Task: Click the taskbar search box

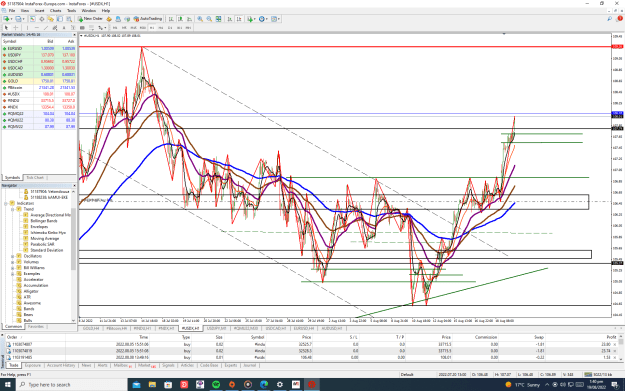Action: tap(72, 385)
